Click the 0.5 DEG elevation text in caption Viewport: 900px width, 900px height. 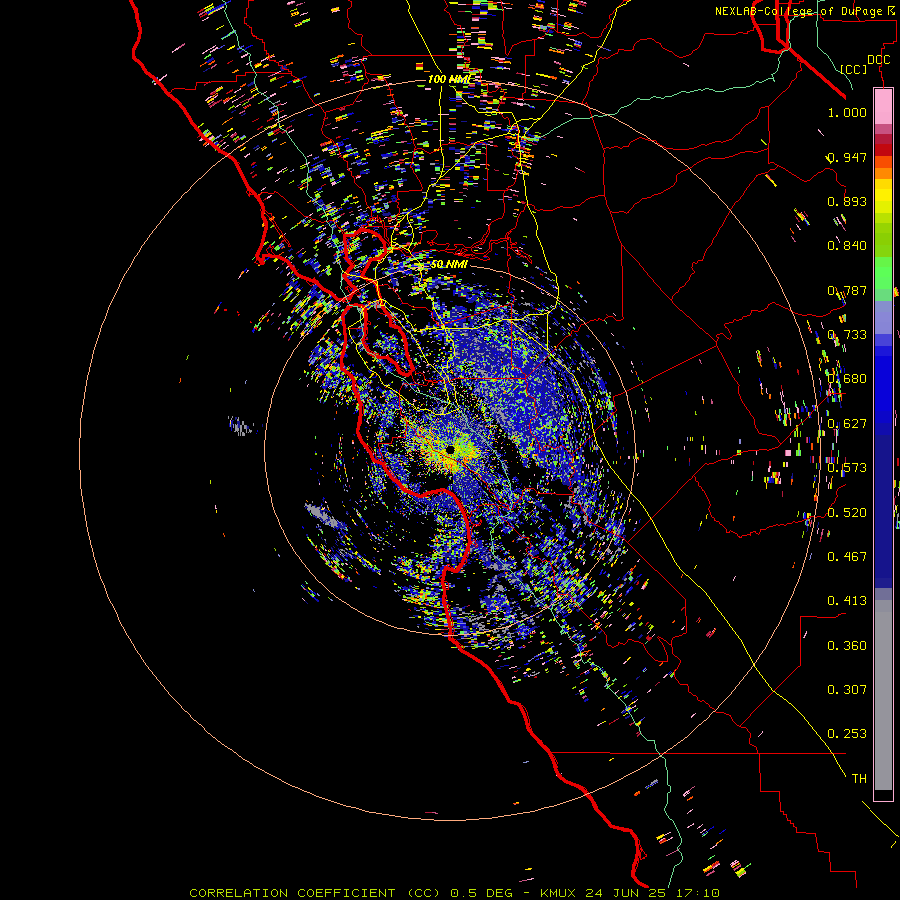point(482,893)
